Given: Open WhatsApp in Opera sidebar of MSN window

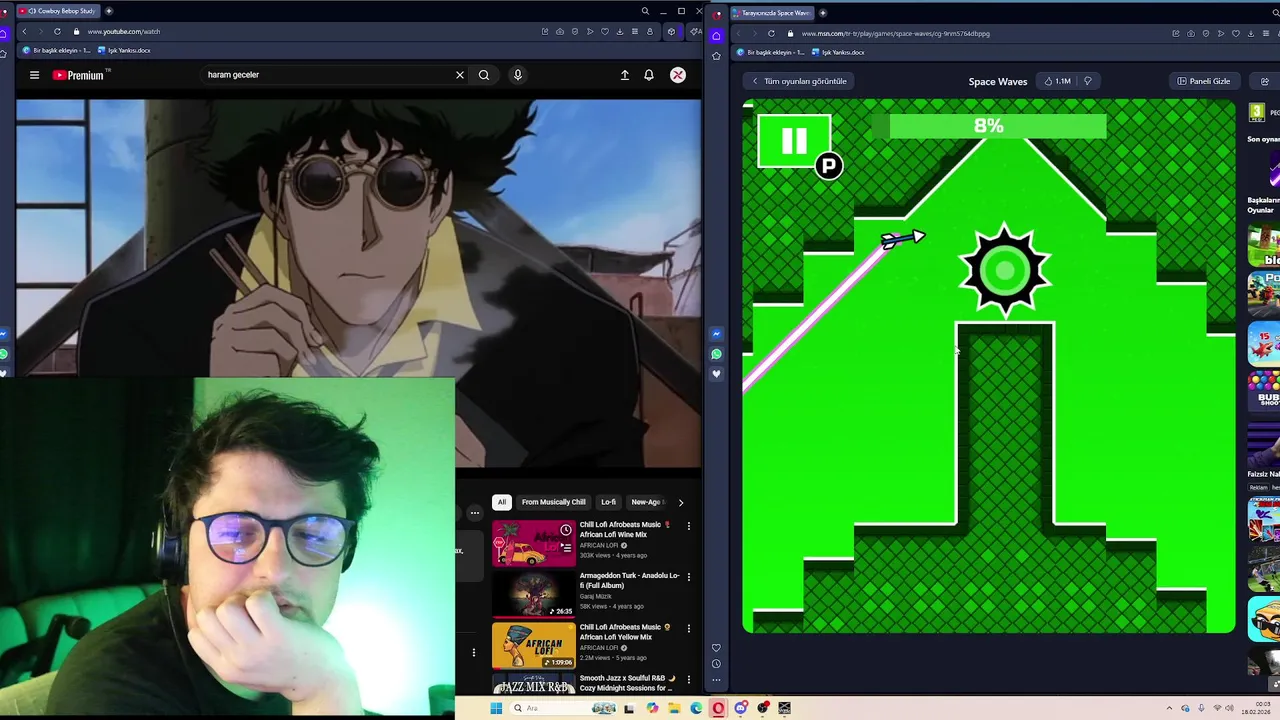Looking at the screenshot, I should click(716, 354).
